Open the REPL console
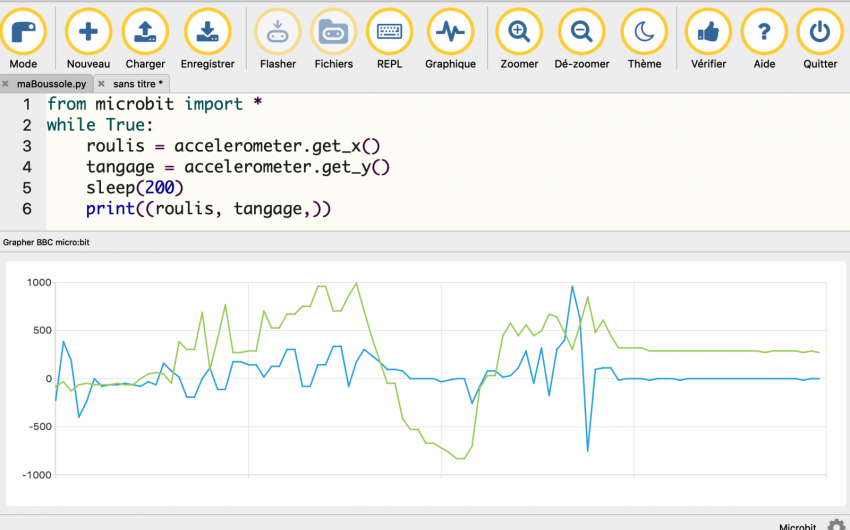This screenshot has height=530, width=850. click(x=389, y=39)
